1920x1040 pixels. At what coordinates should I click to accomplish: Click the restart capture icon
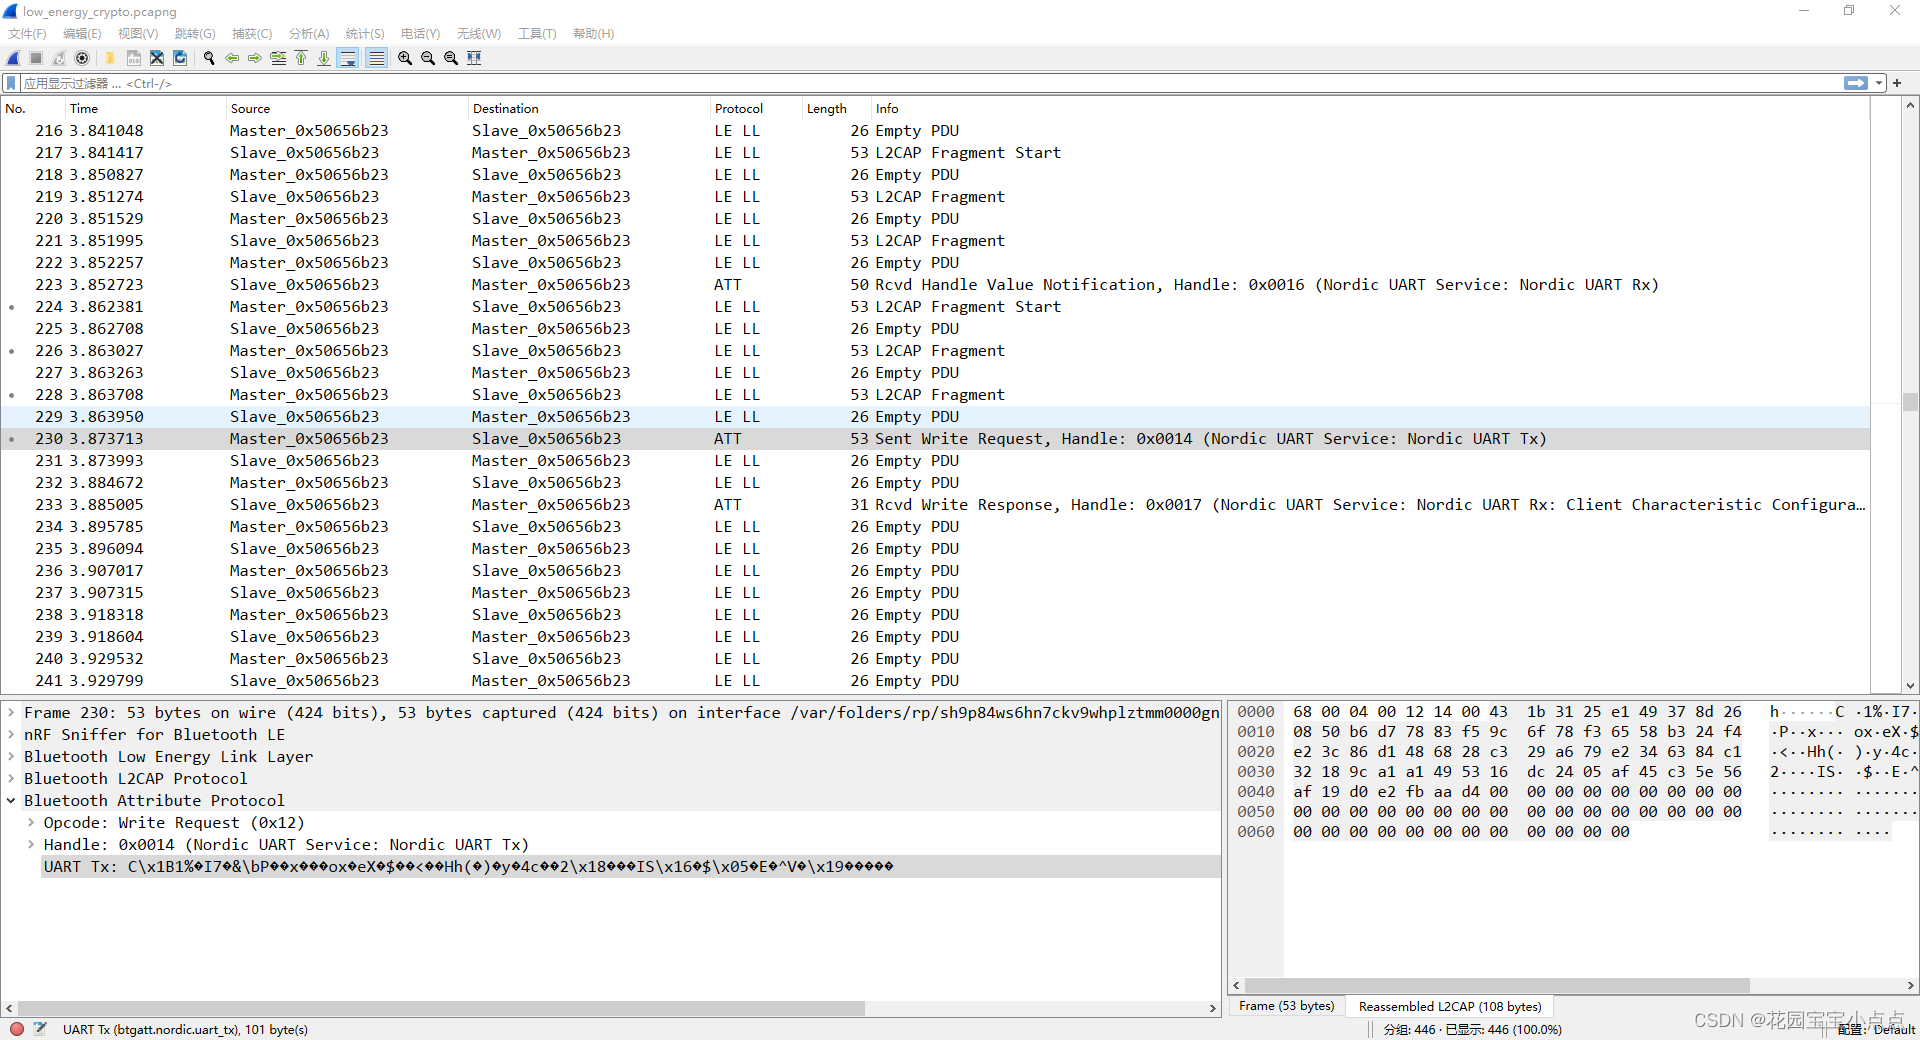(x=59, y=58)
